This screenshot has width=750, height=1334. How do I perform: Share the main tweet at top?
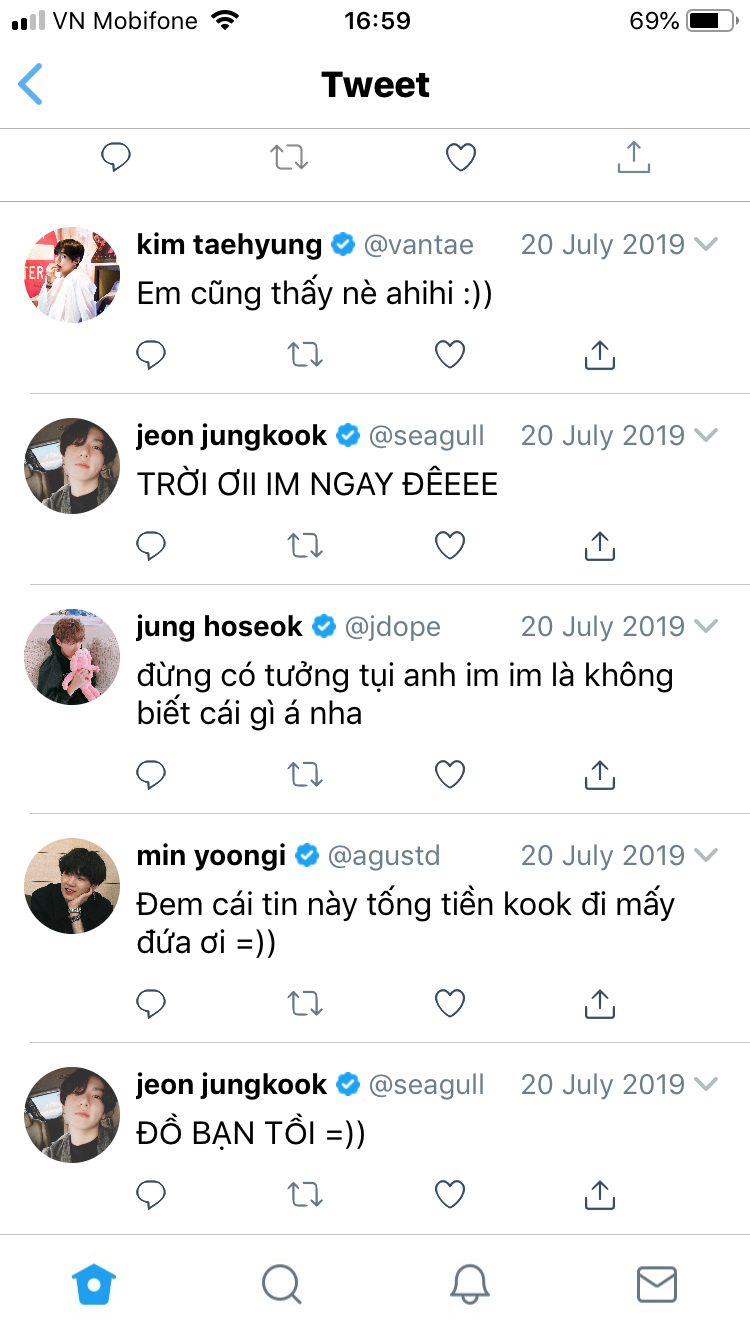pyautogui.click(x=634, y=157)
